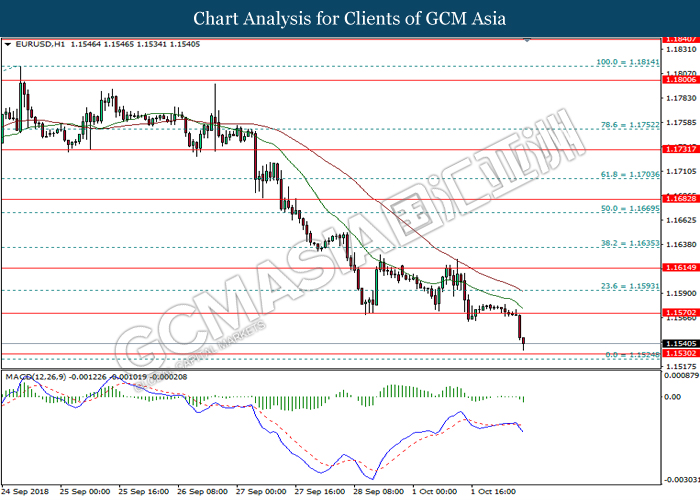700x500 pixels.
Task: Click the 1.17830 price scale value
Action: [681, 98]
